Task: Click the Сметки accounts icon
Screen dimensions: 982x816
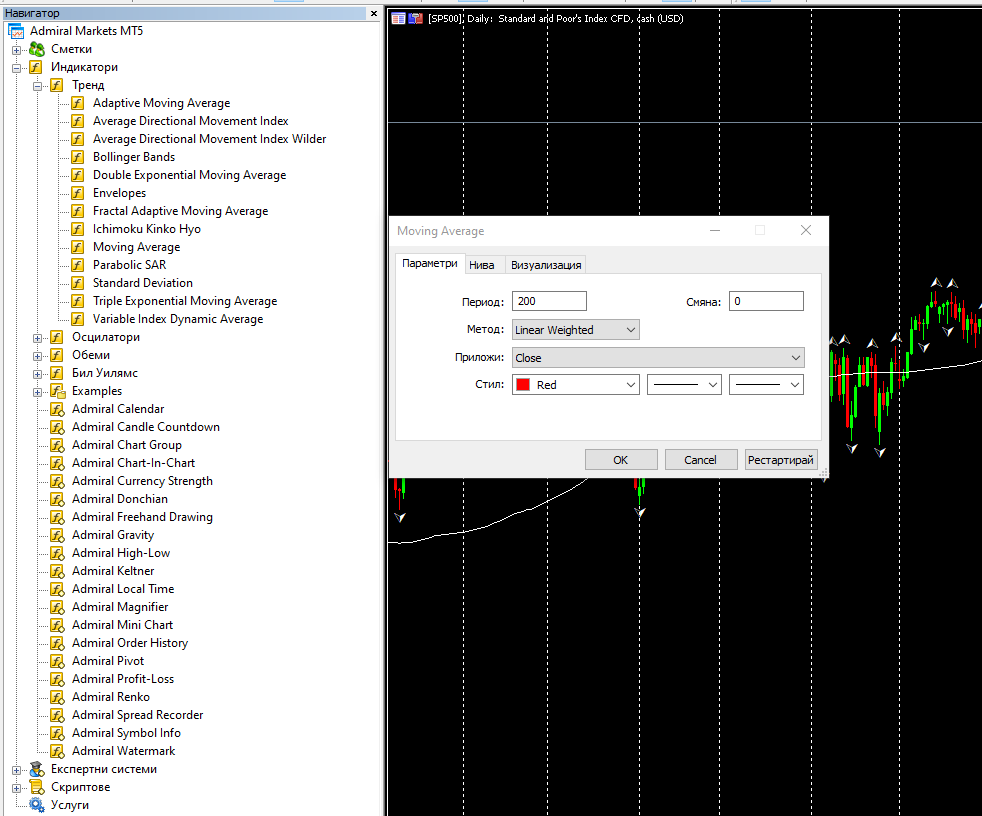Action: click(x=37, y=49)
